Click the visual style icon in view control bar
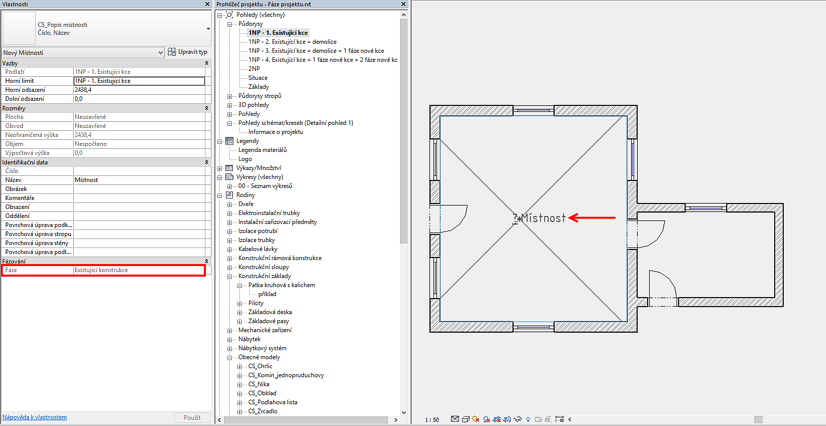The image size is (826, 426). click(467, 420)
